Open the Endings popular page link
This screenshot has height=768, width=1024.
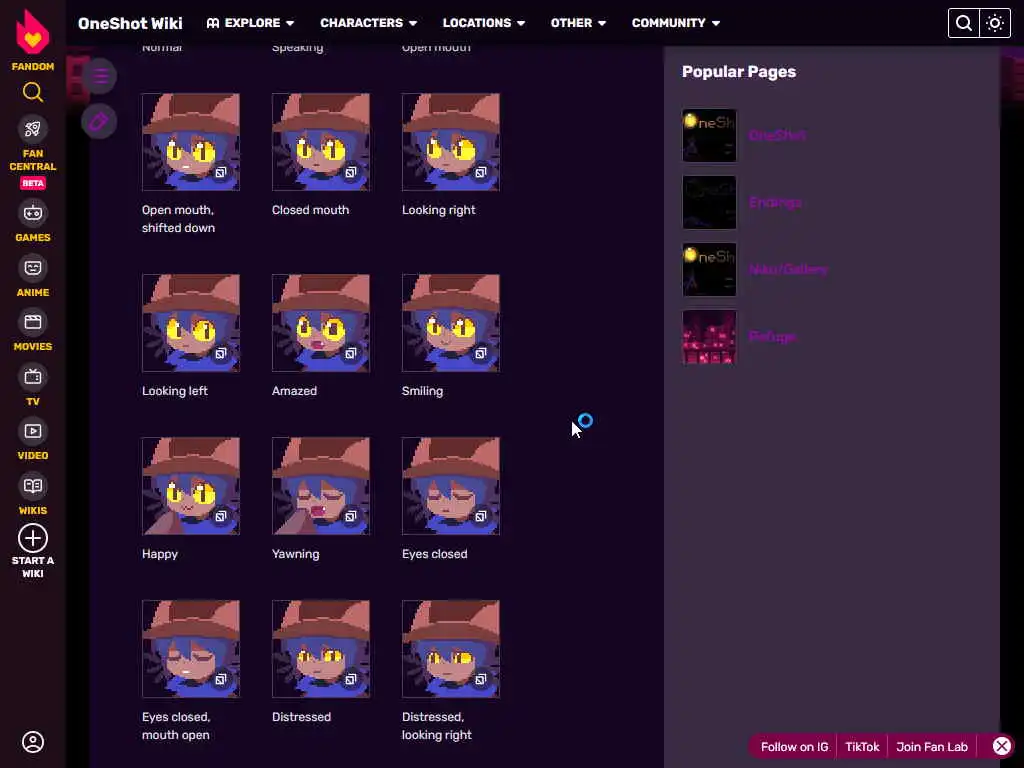coord(775,202)
